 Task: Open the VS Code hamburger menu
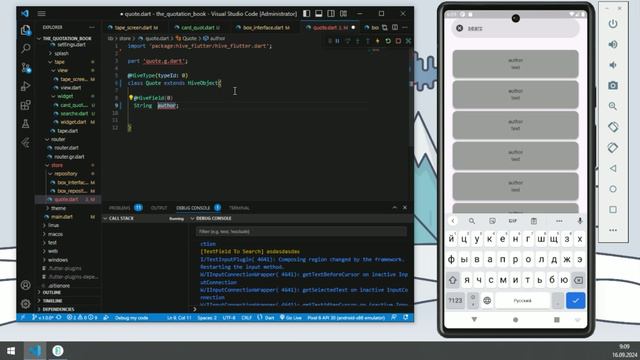(x=42, y=13)
